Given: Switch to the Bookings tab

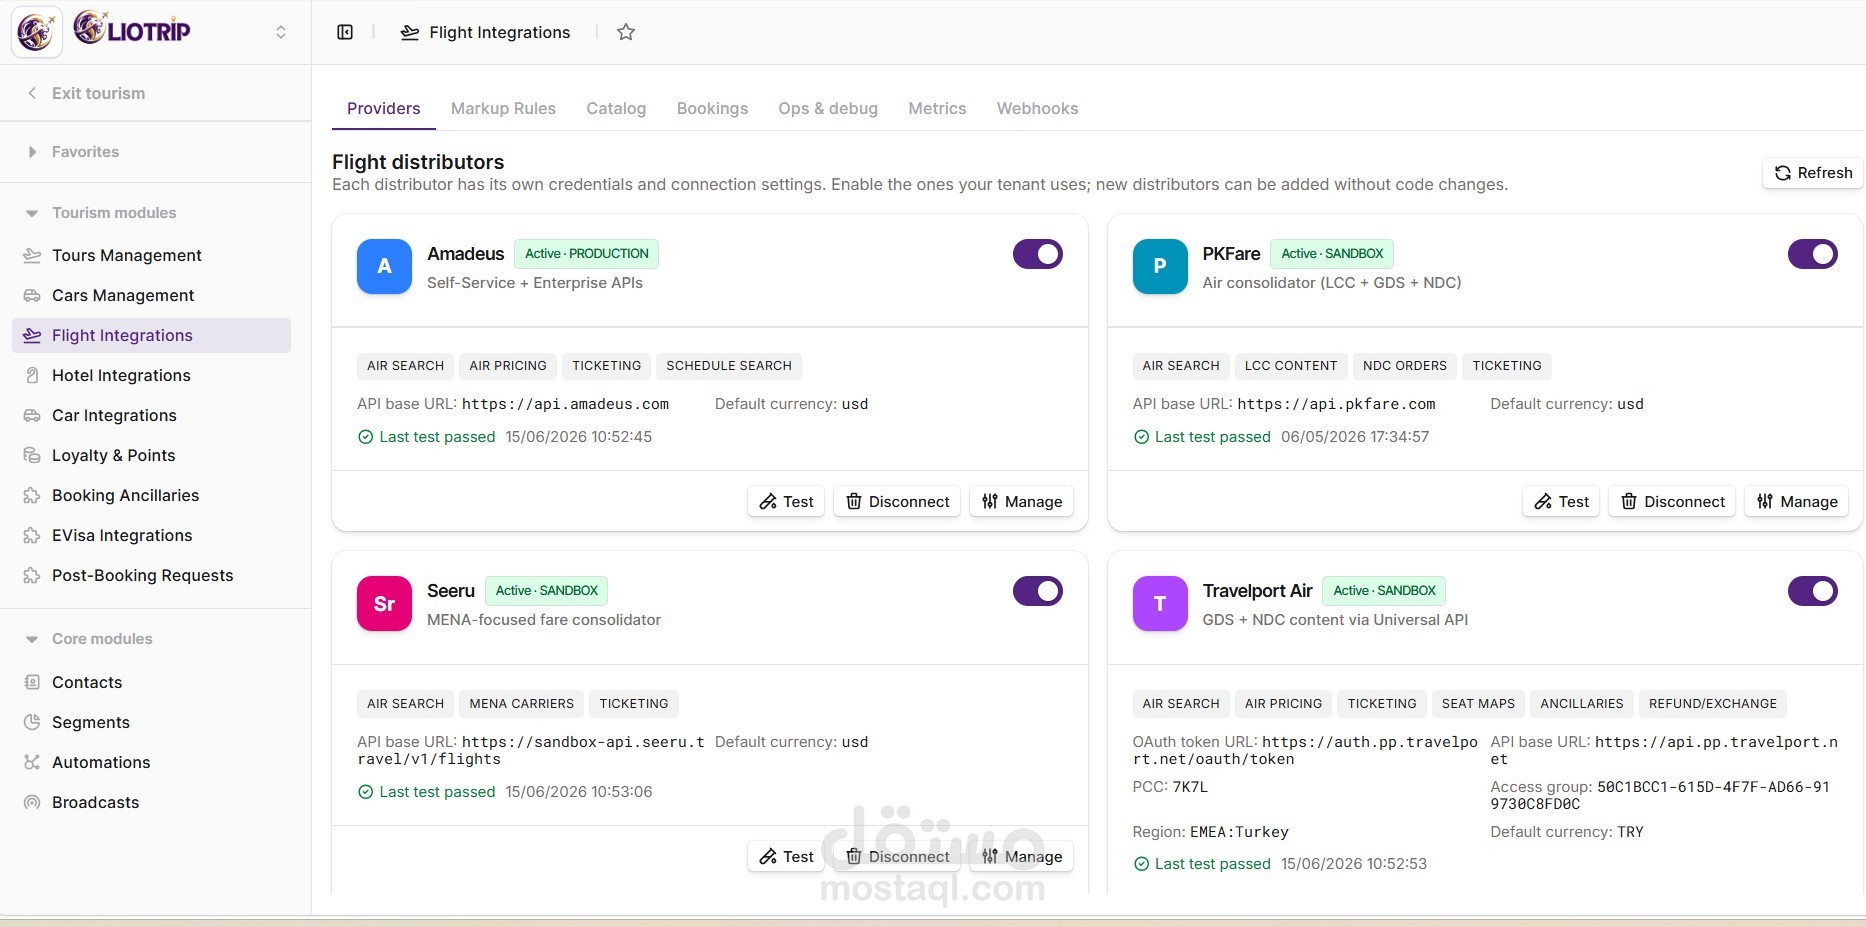Looking at the screenshot, I should pos(712,108).
